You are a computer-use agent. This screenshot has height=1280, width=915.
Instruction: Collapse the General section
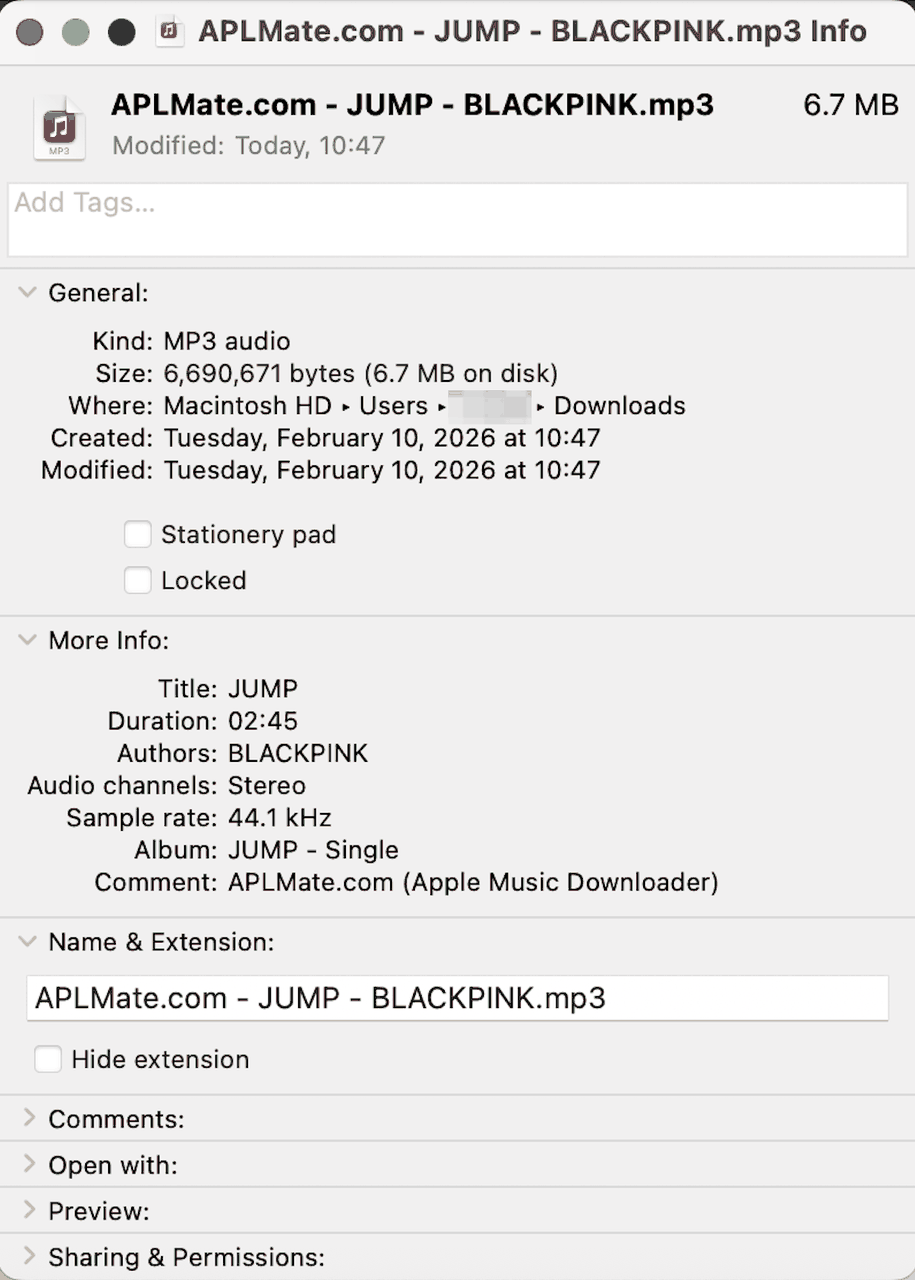point(27,292)
